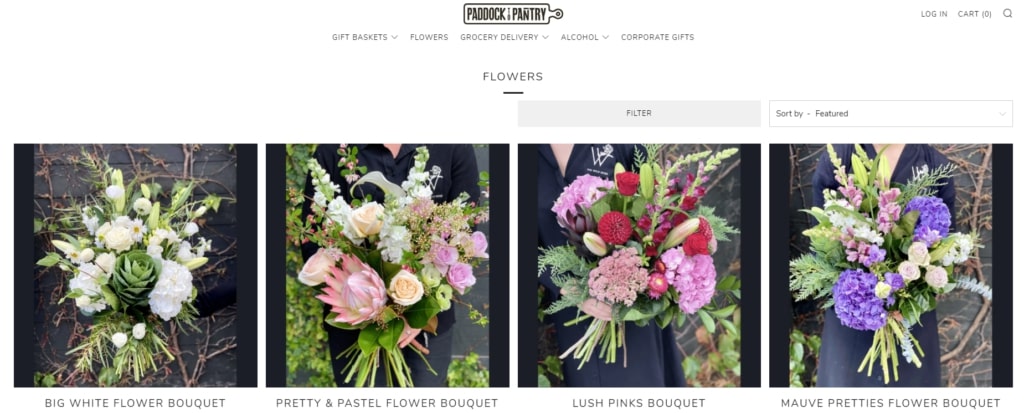Click the Big White Flower Bouquet title
The image size is (1024, 413).
[135, 403]
